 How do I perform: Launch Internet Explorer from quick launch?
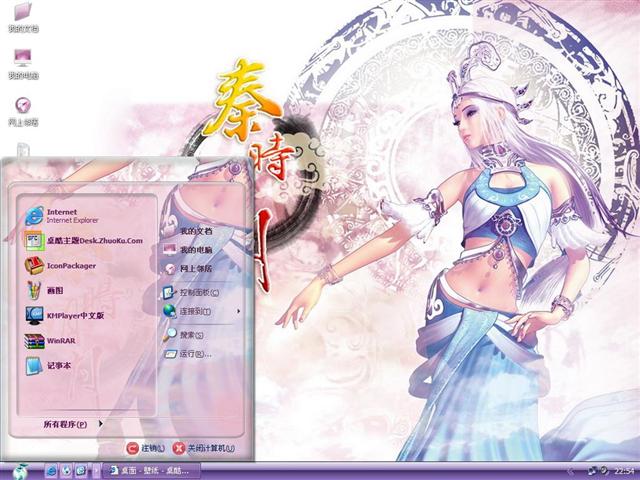click(51, 471)
